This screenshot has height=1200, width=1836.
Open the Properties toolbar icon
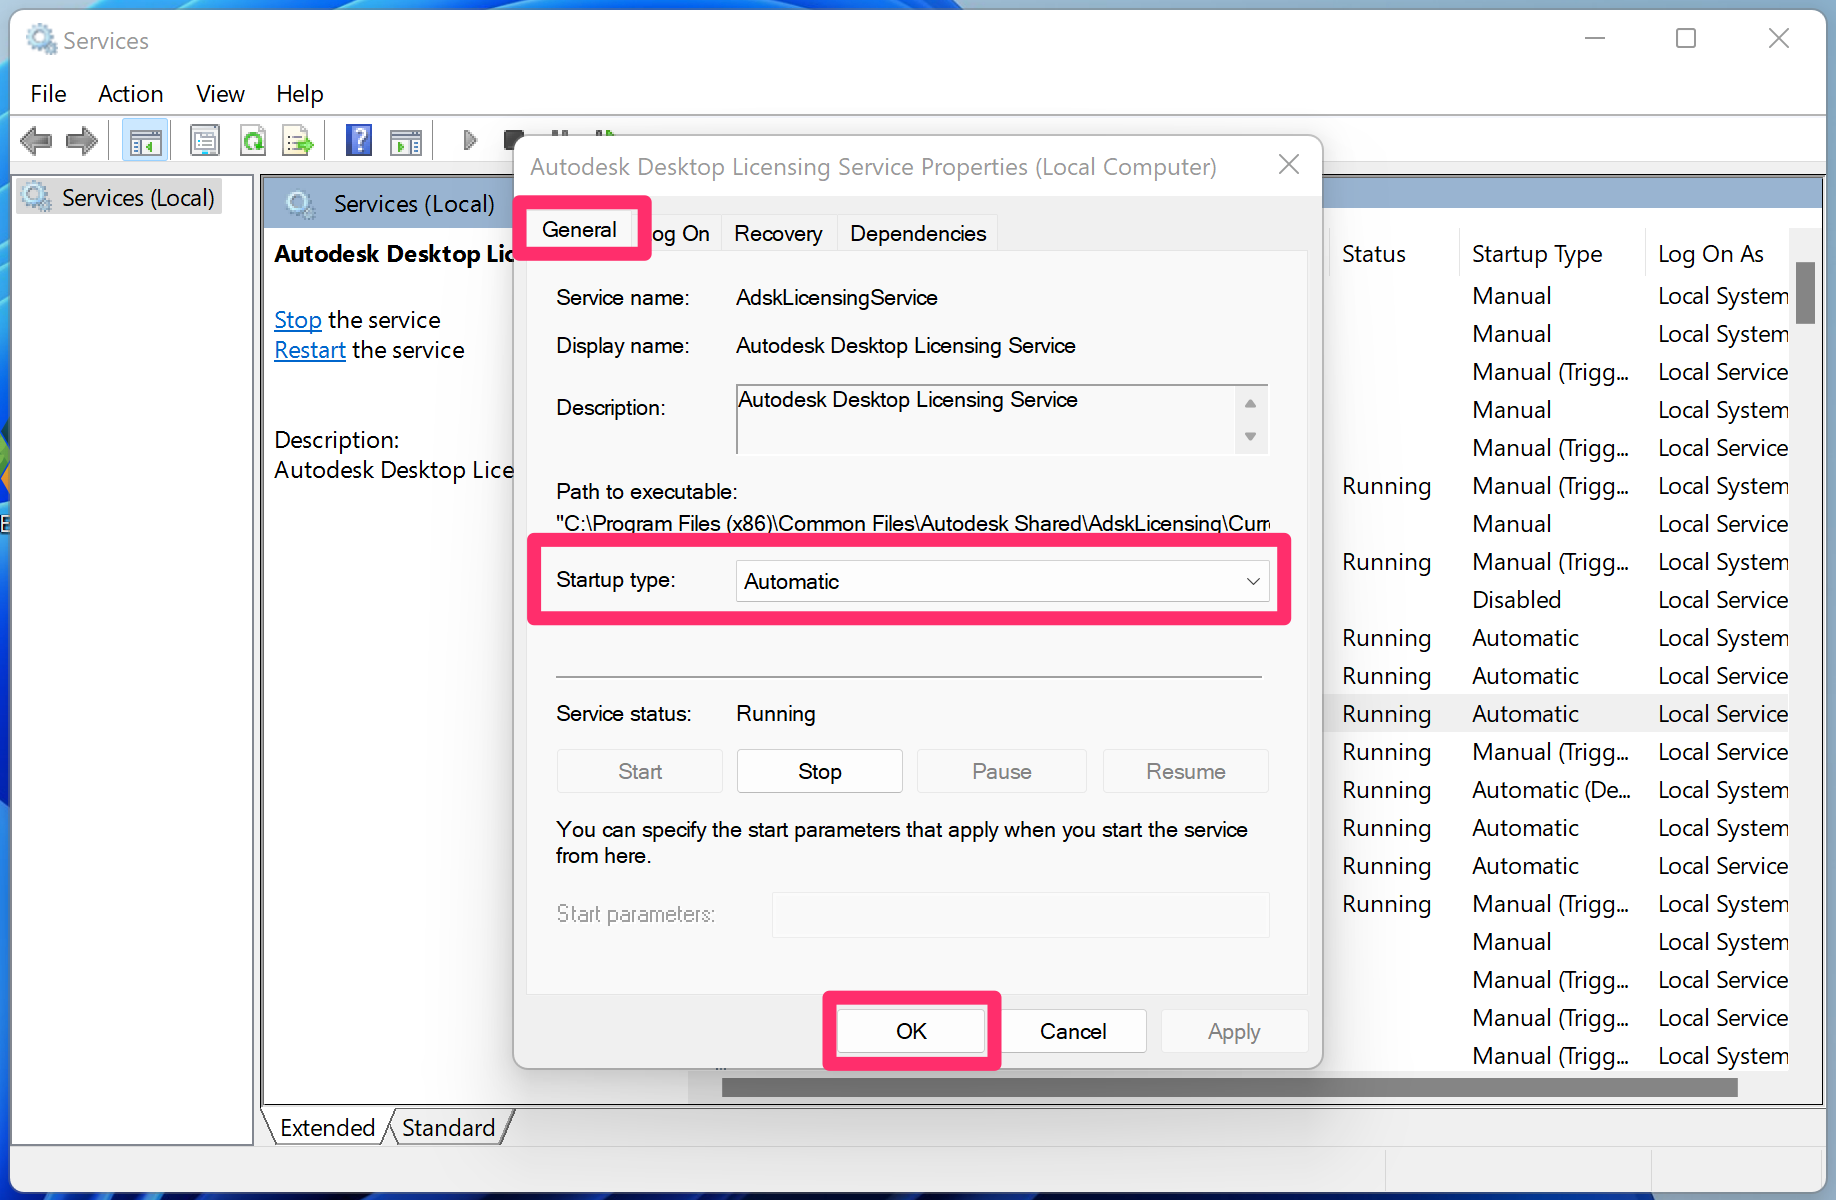tap(205, 141)
